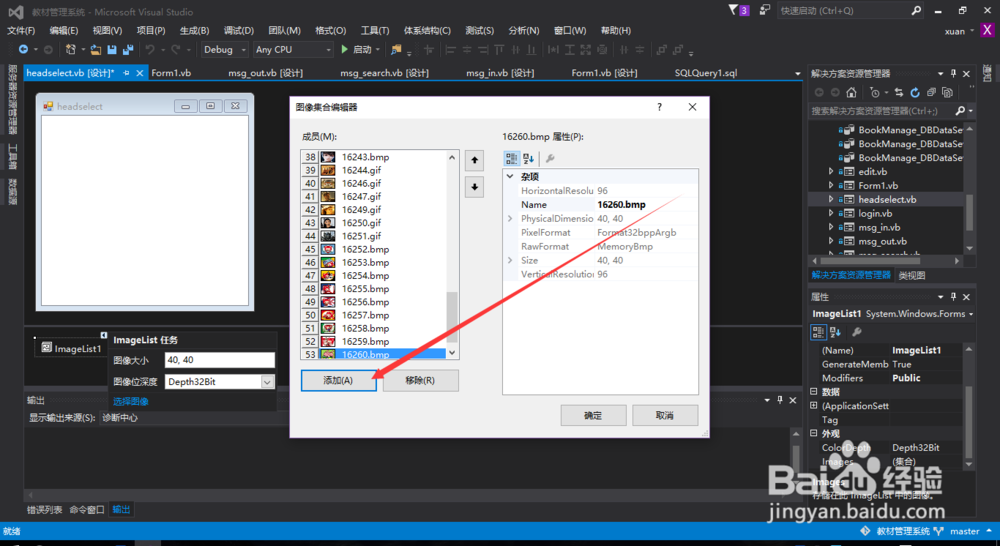Click the wrench icon in Properties panel
The width and height of the screenshot is (1000, 546).
coord(857,332)
